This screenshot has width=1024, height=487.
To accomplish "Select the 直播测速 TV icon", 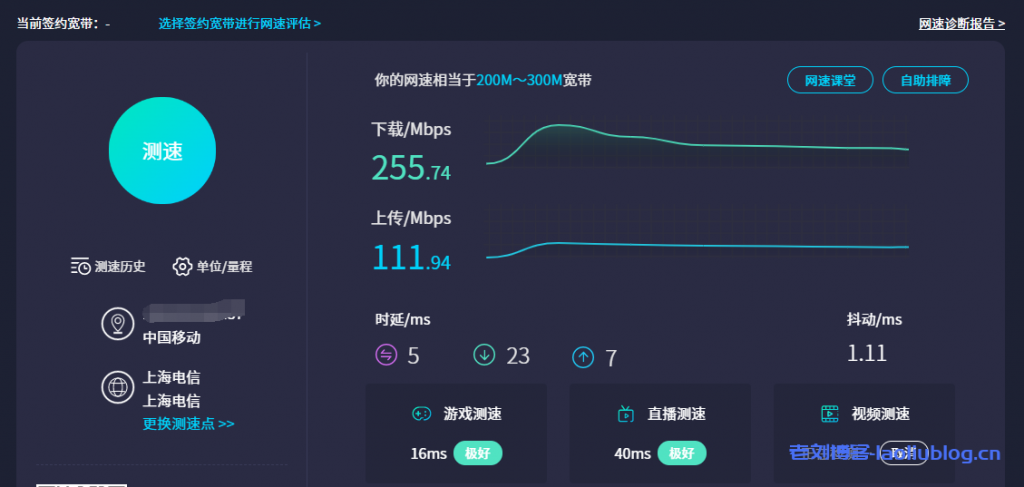I will 626,414.
